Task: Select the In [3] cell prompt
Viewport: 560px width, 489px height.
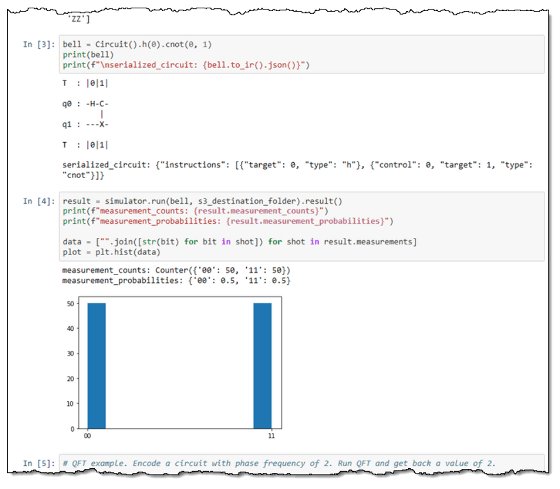Action: coord(39,44)
